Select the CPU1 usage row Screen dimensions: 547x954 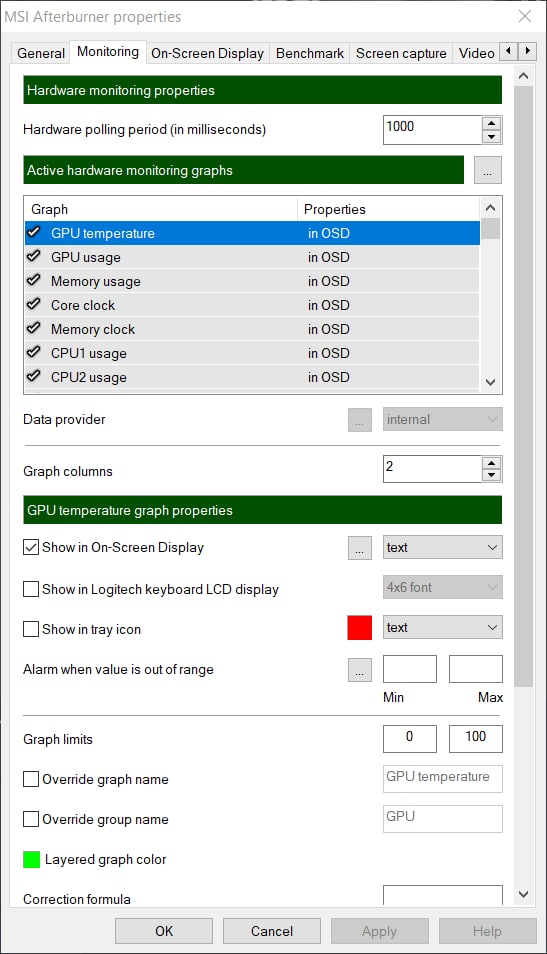point(252,353)
